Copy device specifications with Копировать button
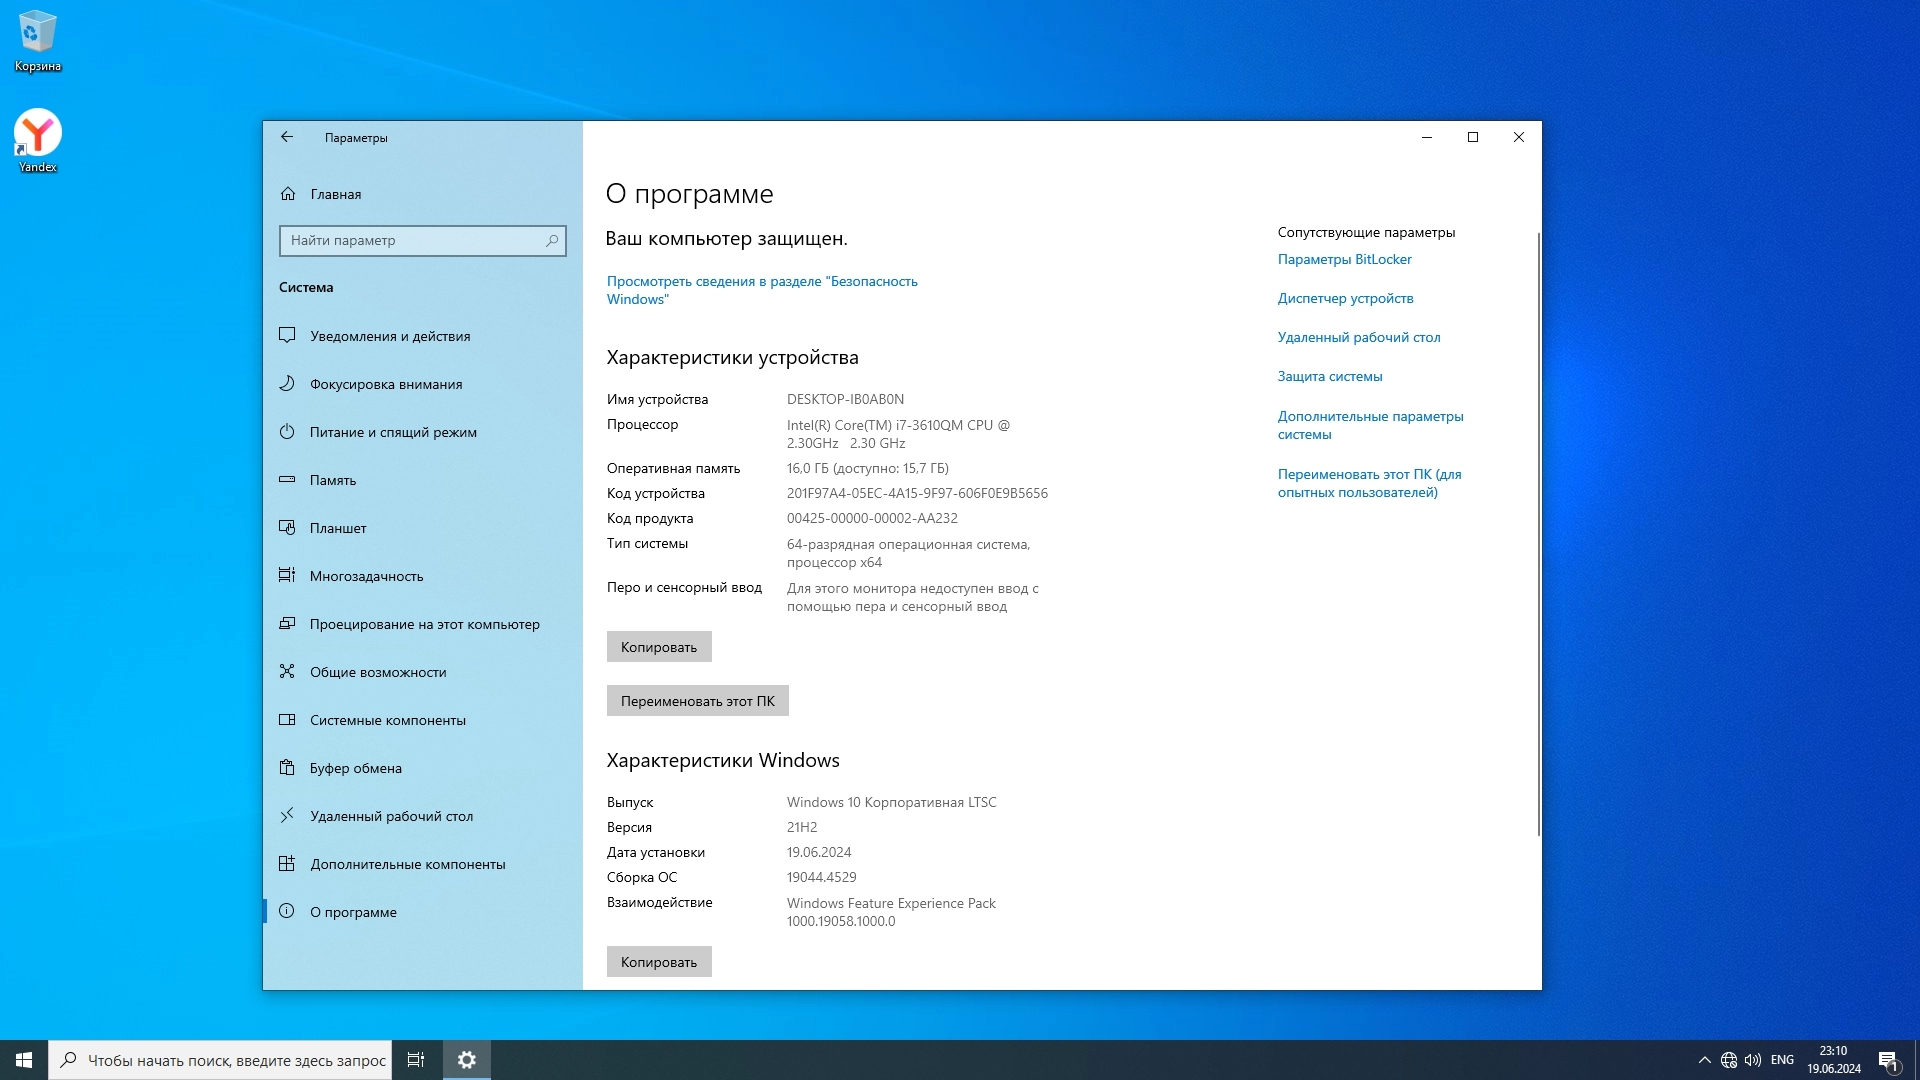This screenshot has height=1080, width=1920. tap(658, 647)
